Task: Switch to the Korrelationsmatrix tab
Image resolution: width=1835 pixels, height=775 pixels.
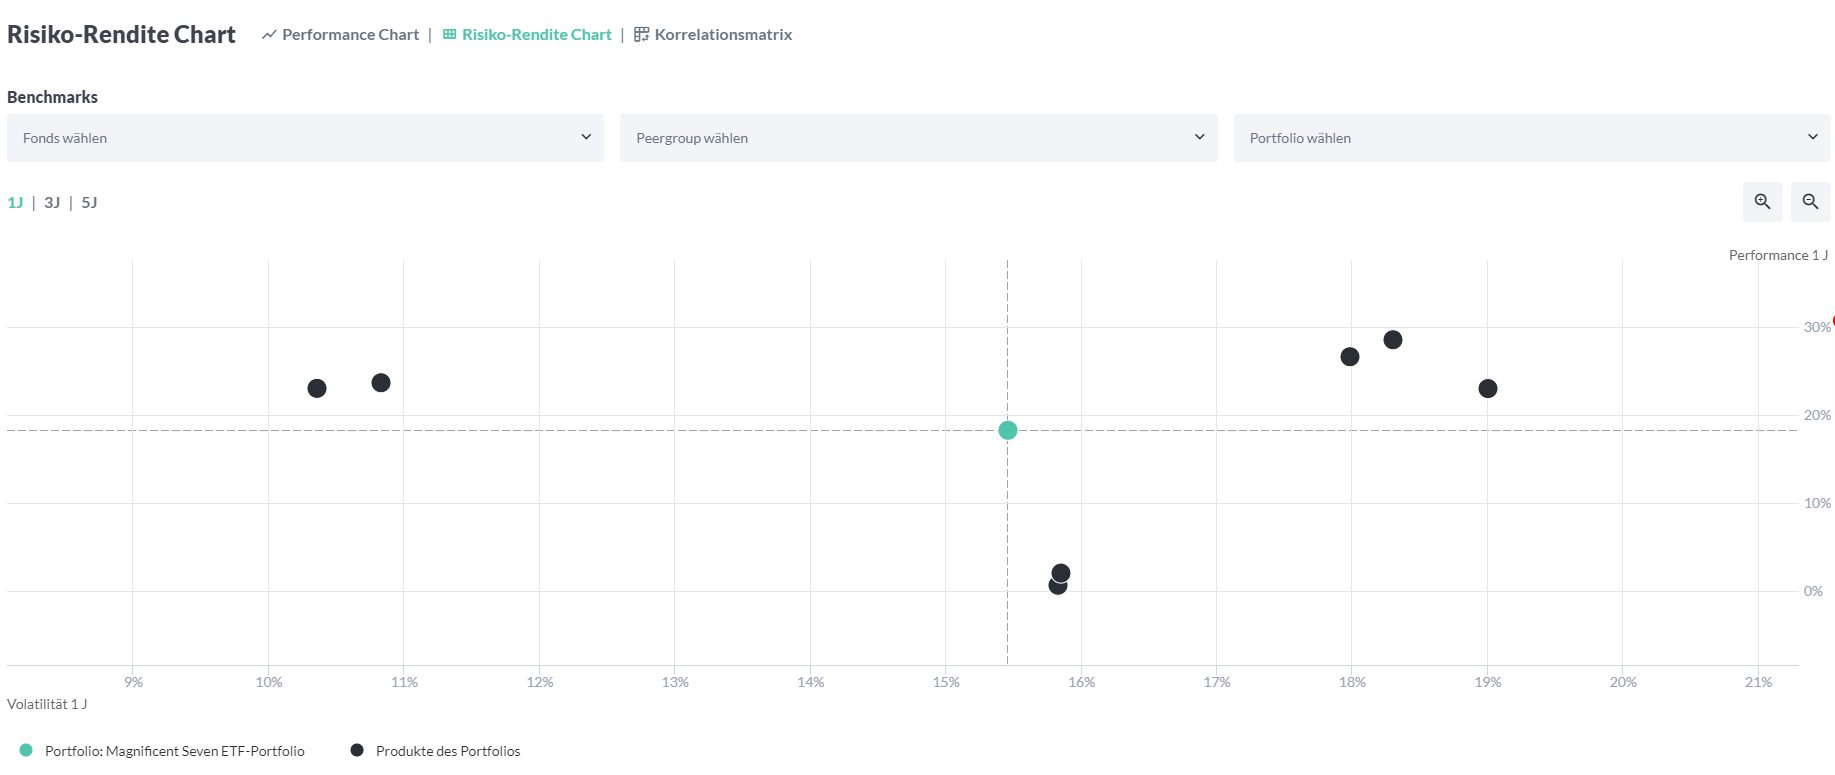Action: (723, 35)
